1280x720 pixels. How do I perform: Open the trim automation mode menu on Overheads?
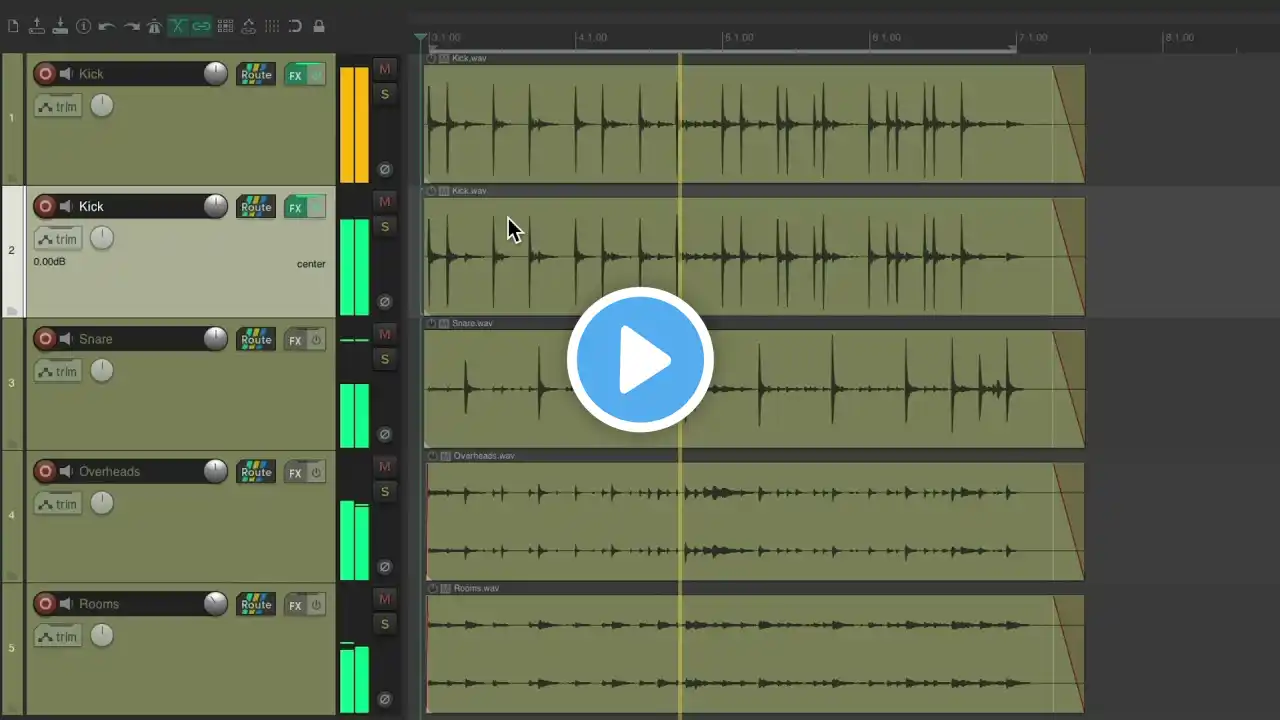coord(58,504)
